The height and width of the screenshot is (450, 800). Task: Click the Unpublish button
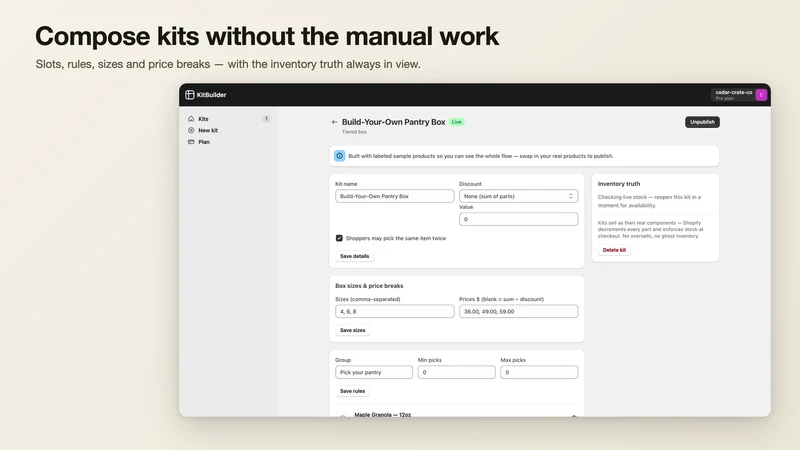tap(702, 122)
